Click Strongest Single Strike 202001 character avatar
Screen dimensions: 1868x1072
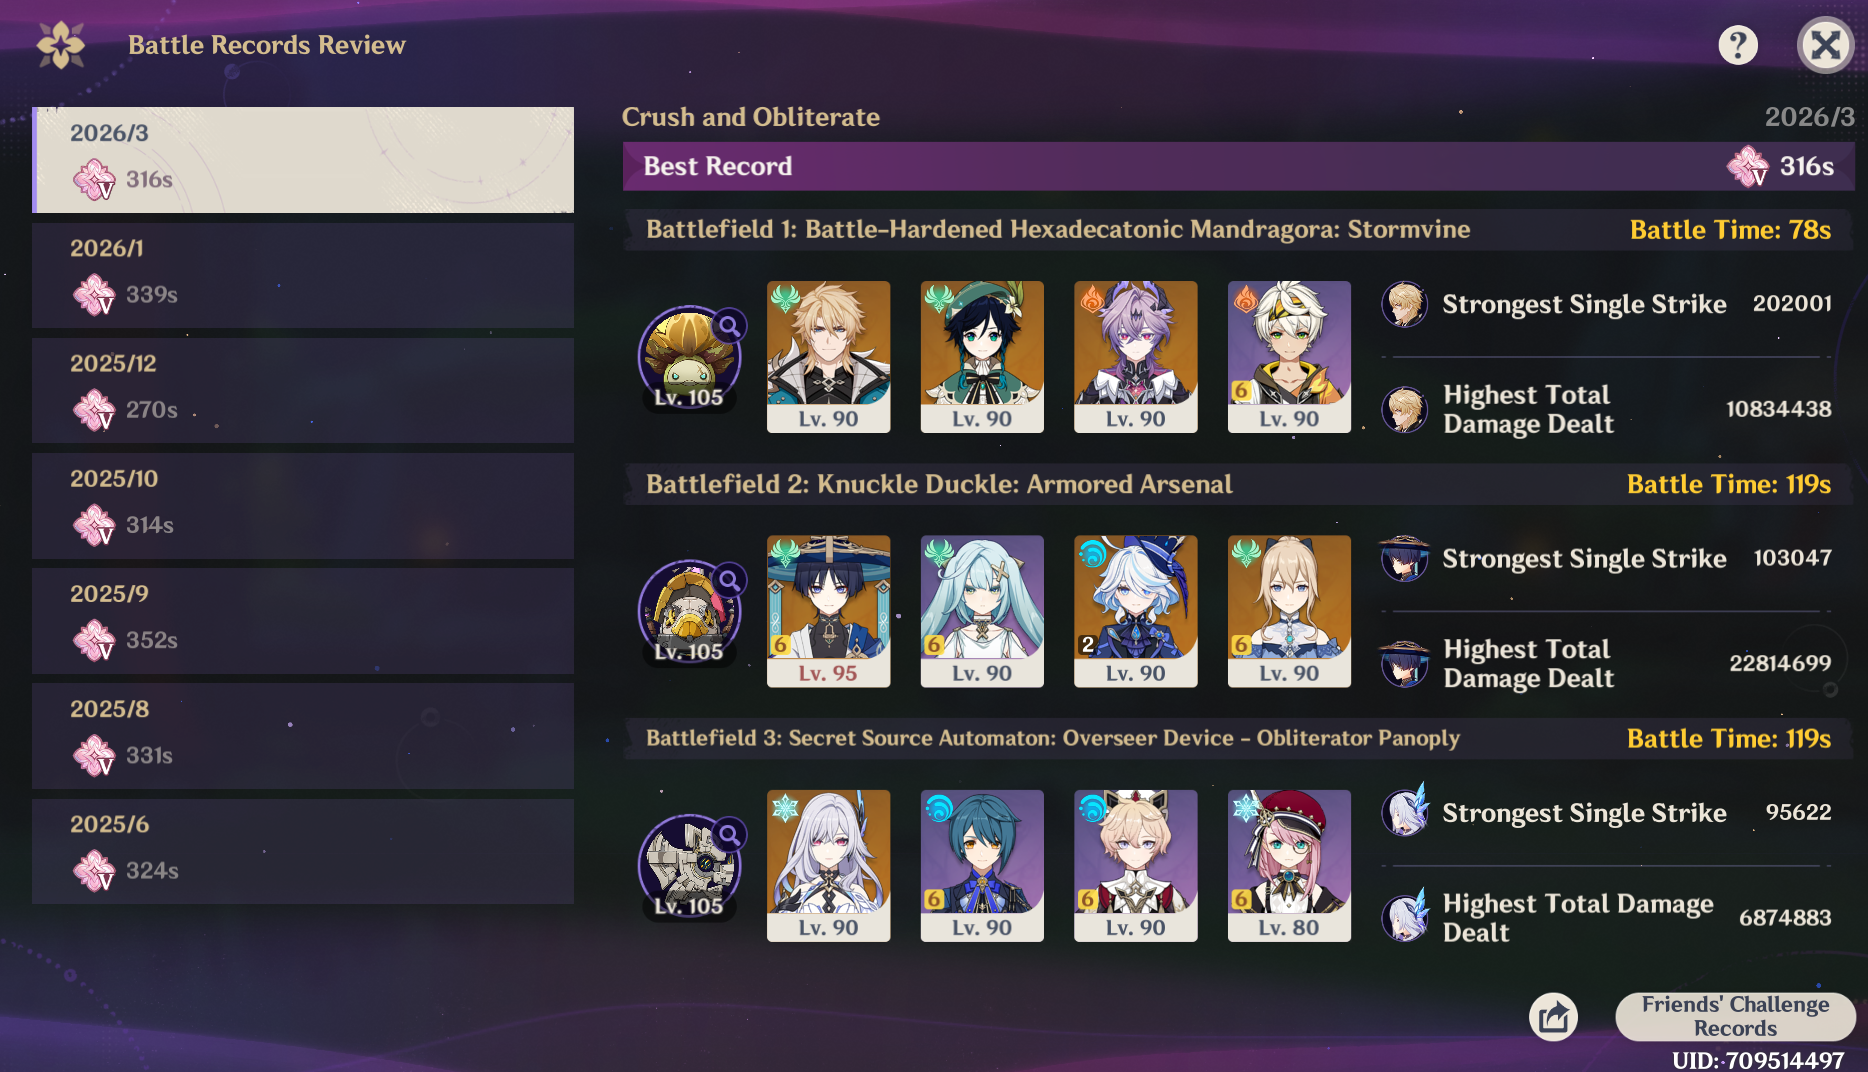[1404, 304]
